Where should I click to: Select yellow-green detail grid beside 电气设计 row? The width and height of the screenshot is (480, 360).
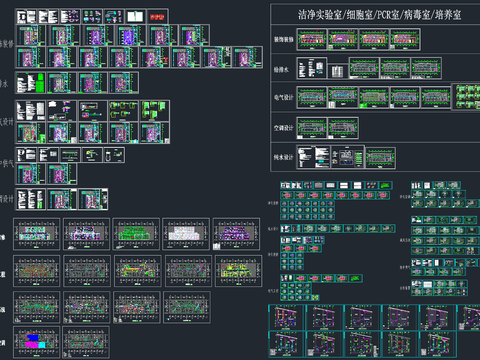466,97
